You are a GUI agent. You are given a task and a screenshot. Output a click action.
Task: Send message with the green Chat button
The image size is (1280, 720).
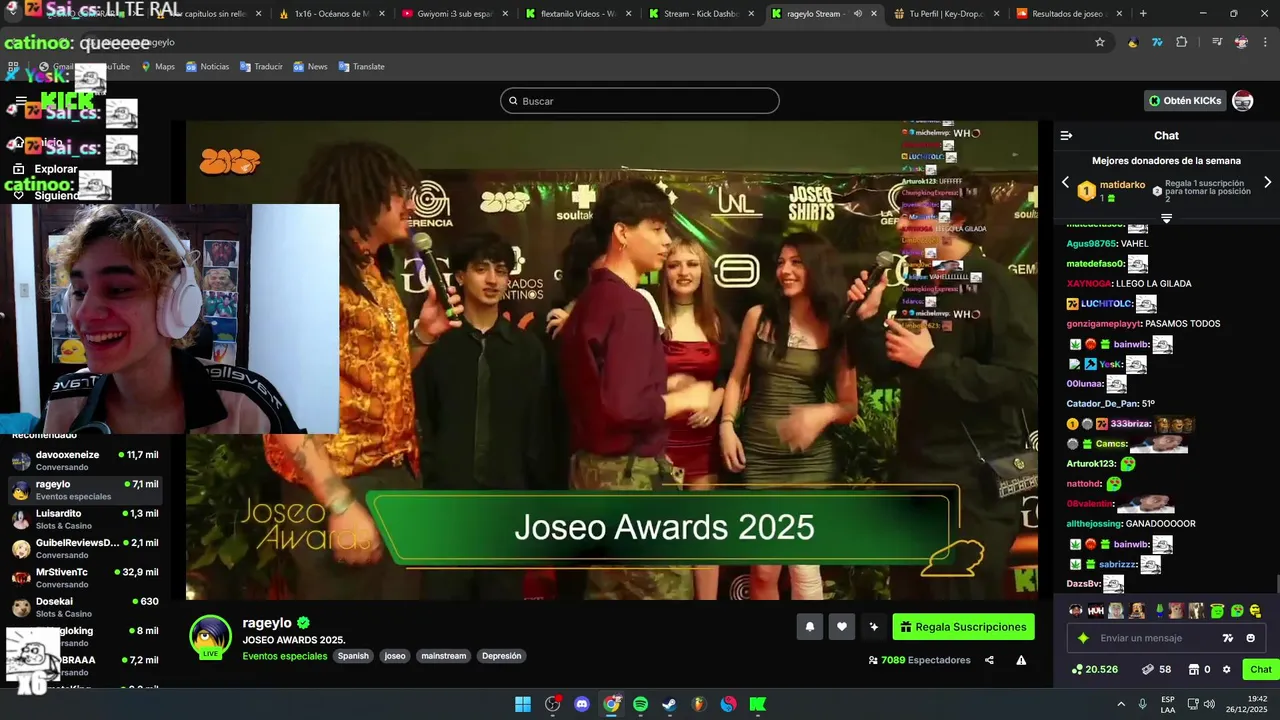[1261, 670]
